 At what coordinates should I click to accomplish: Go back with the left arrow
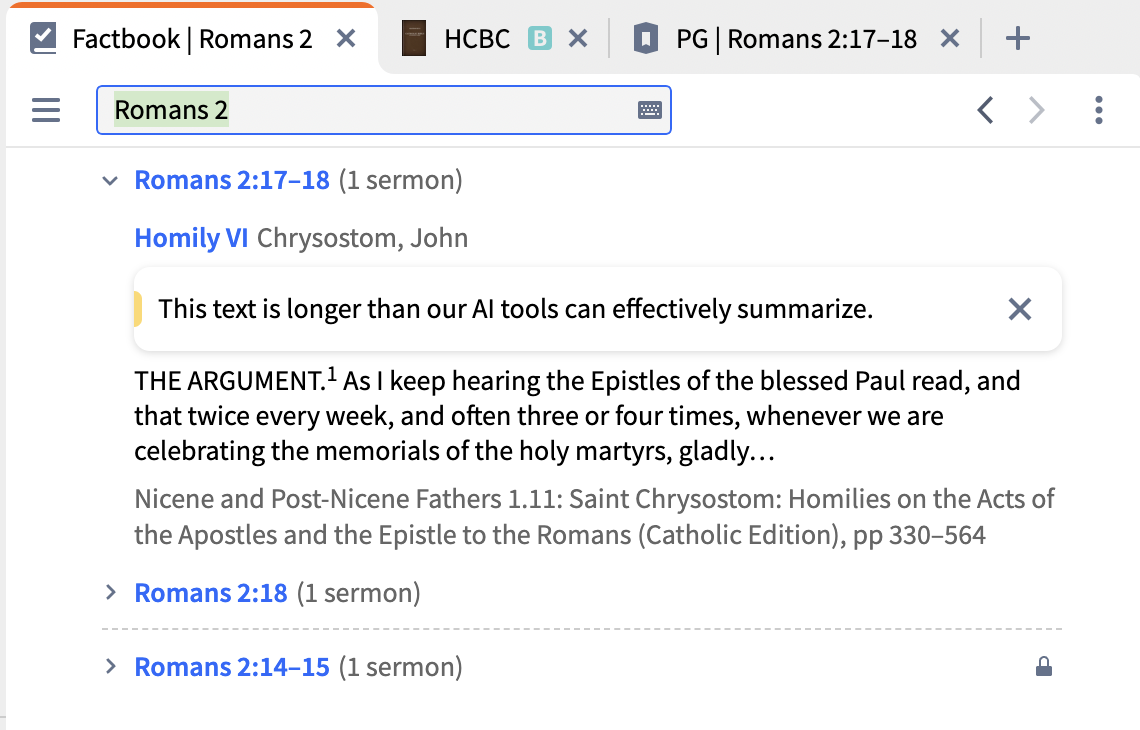(985, 110)
